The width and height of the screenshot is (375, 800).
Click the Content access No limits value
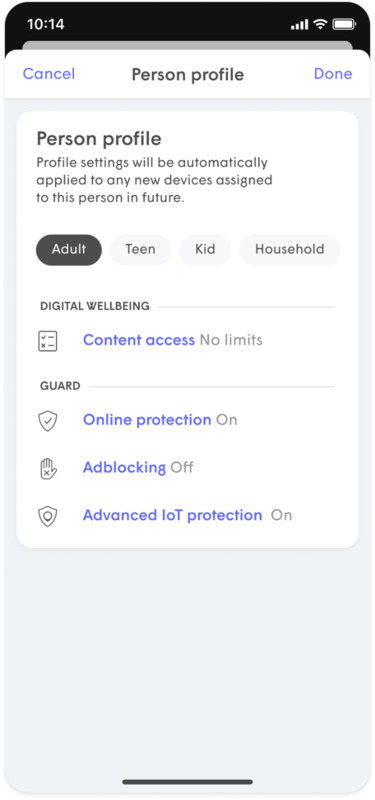pos(231,340)
